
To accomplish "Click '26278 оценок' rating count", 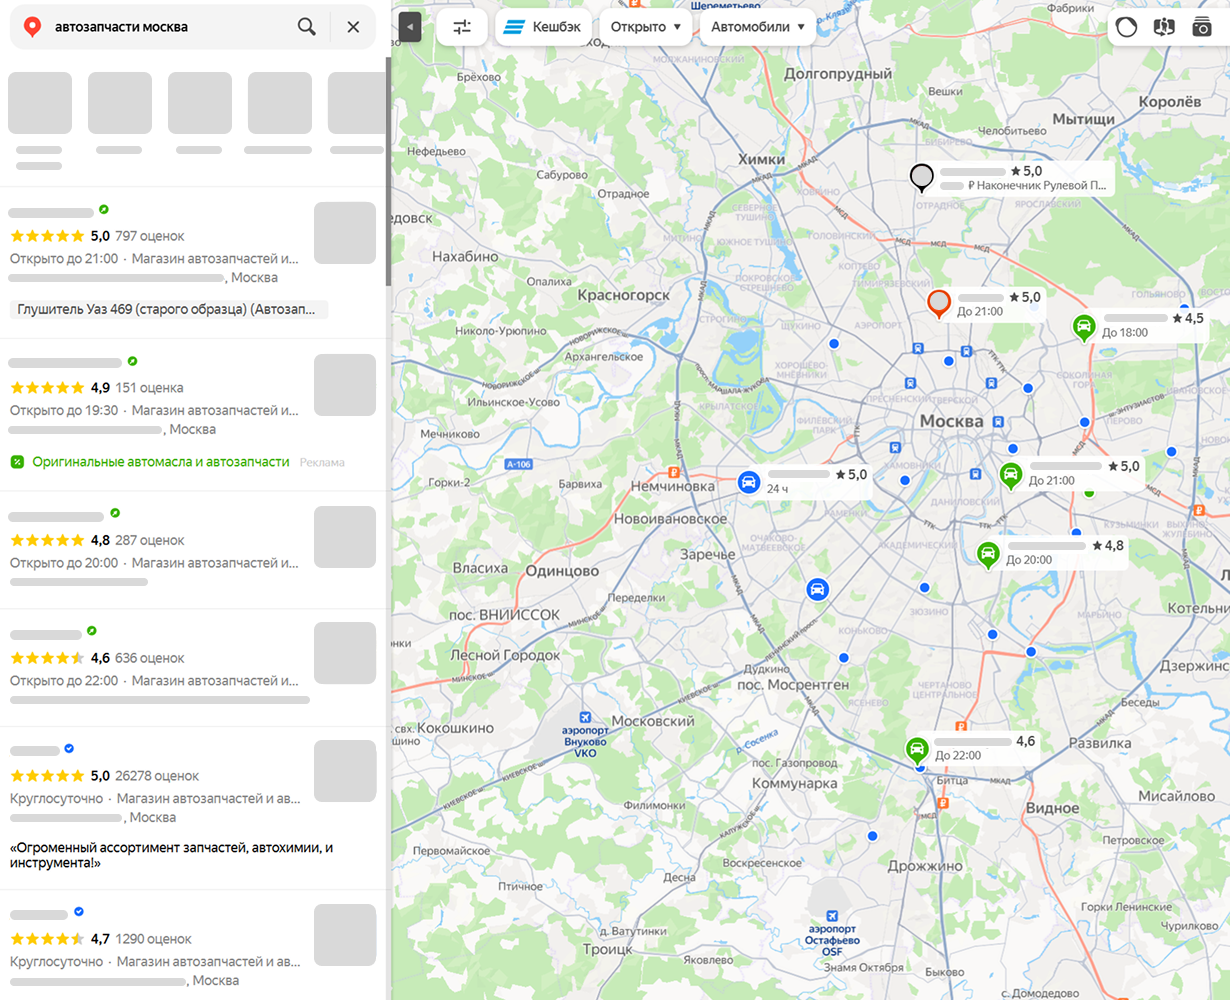I will click(x=157, y=776).
